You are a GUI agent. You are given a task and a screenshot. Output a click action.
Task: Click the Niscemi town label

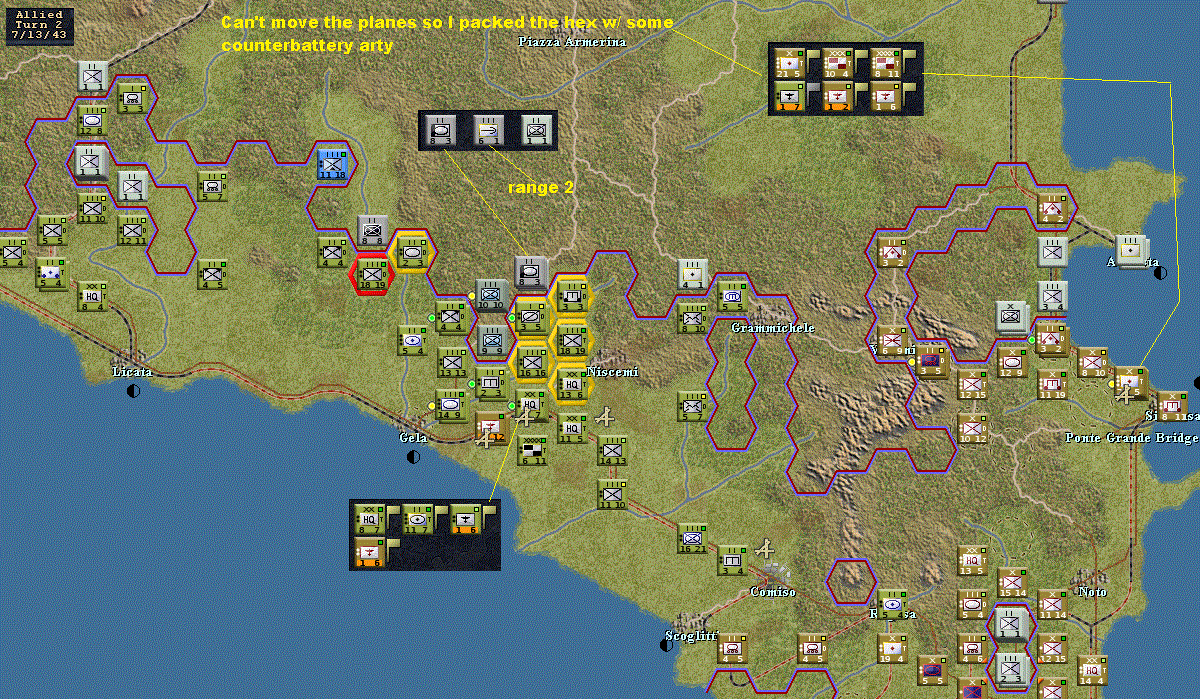click(613, 372)
